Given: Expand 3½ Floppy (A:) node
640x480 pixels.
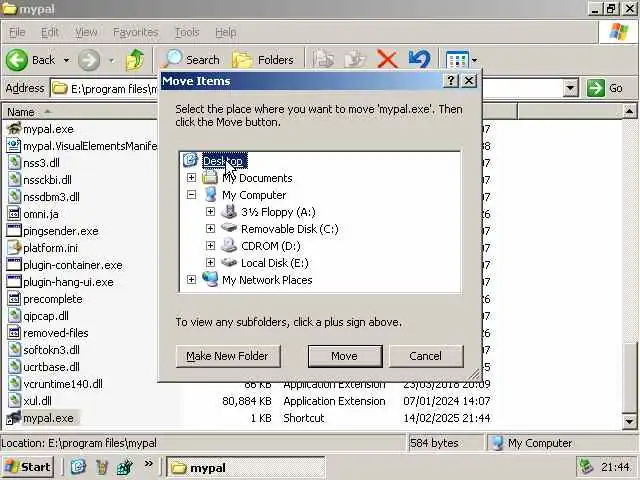Looking at the screenshot, I should pos(210,211).
